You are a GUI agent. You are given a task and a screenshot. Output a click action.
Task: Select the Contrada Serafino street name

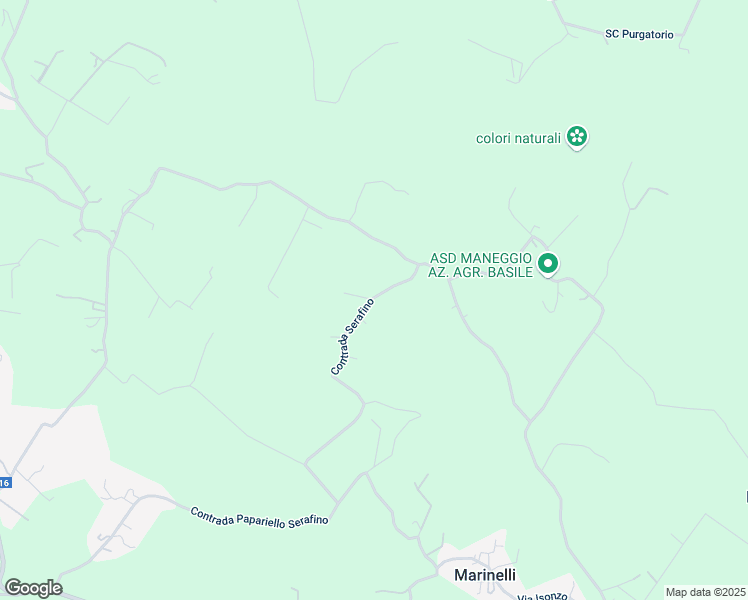click(x=353, y=337)
